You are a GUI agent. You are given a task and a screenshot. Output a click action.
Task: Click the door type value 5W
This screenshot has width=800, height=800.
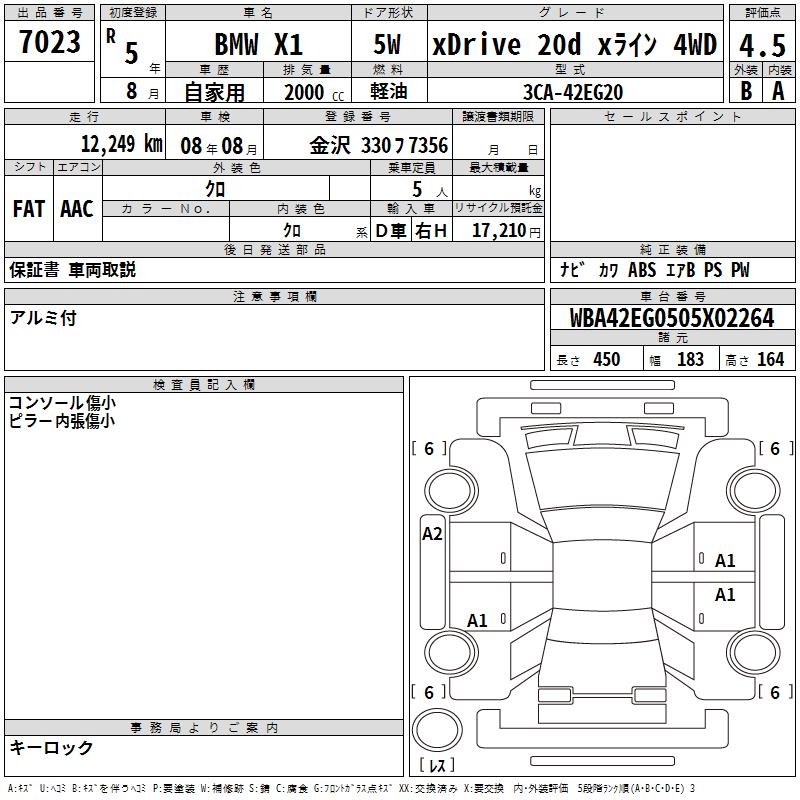(x=388, y=44)
